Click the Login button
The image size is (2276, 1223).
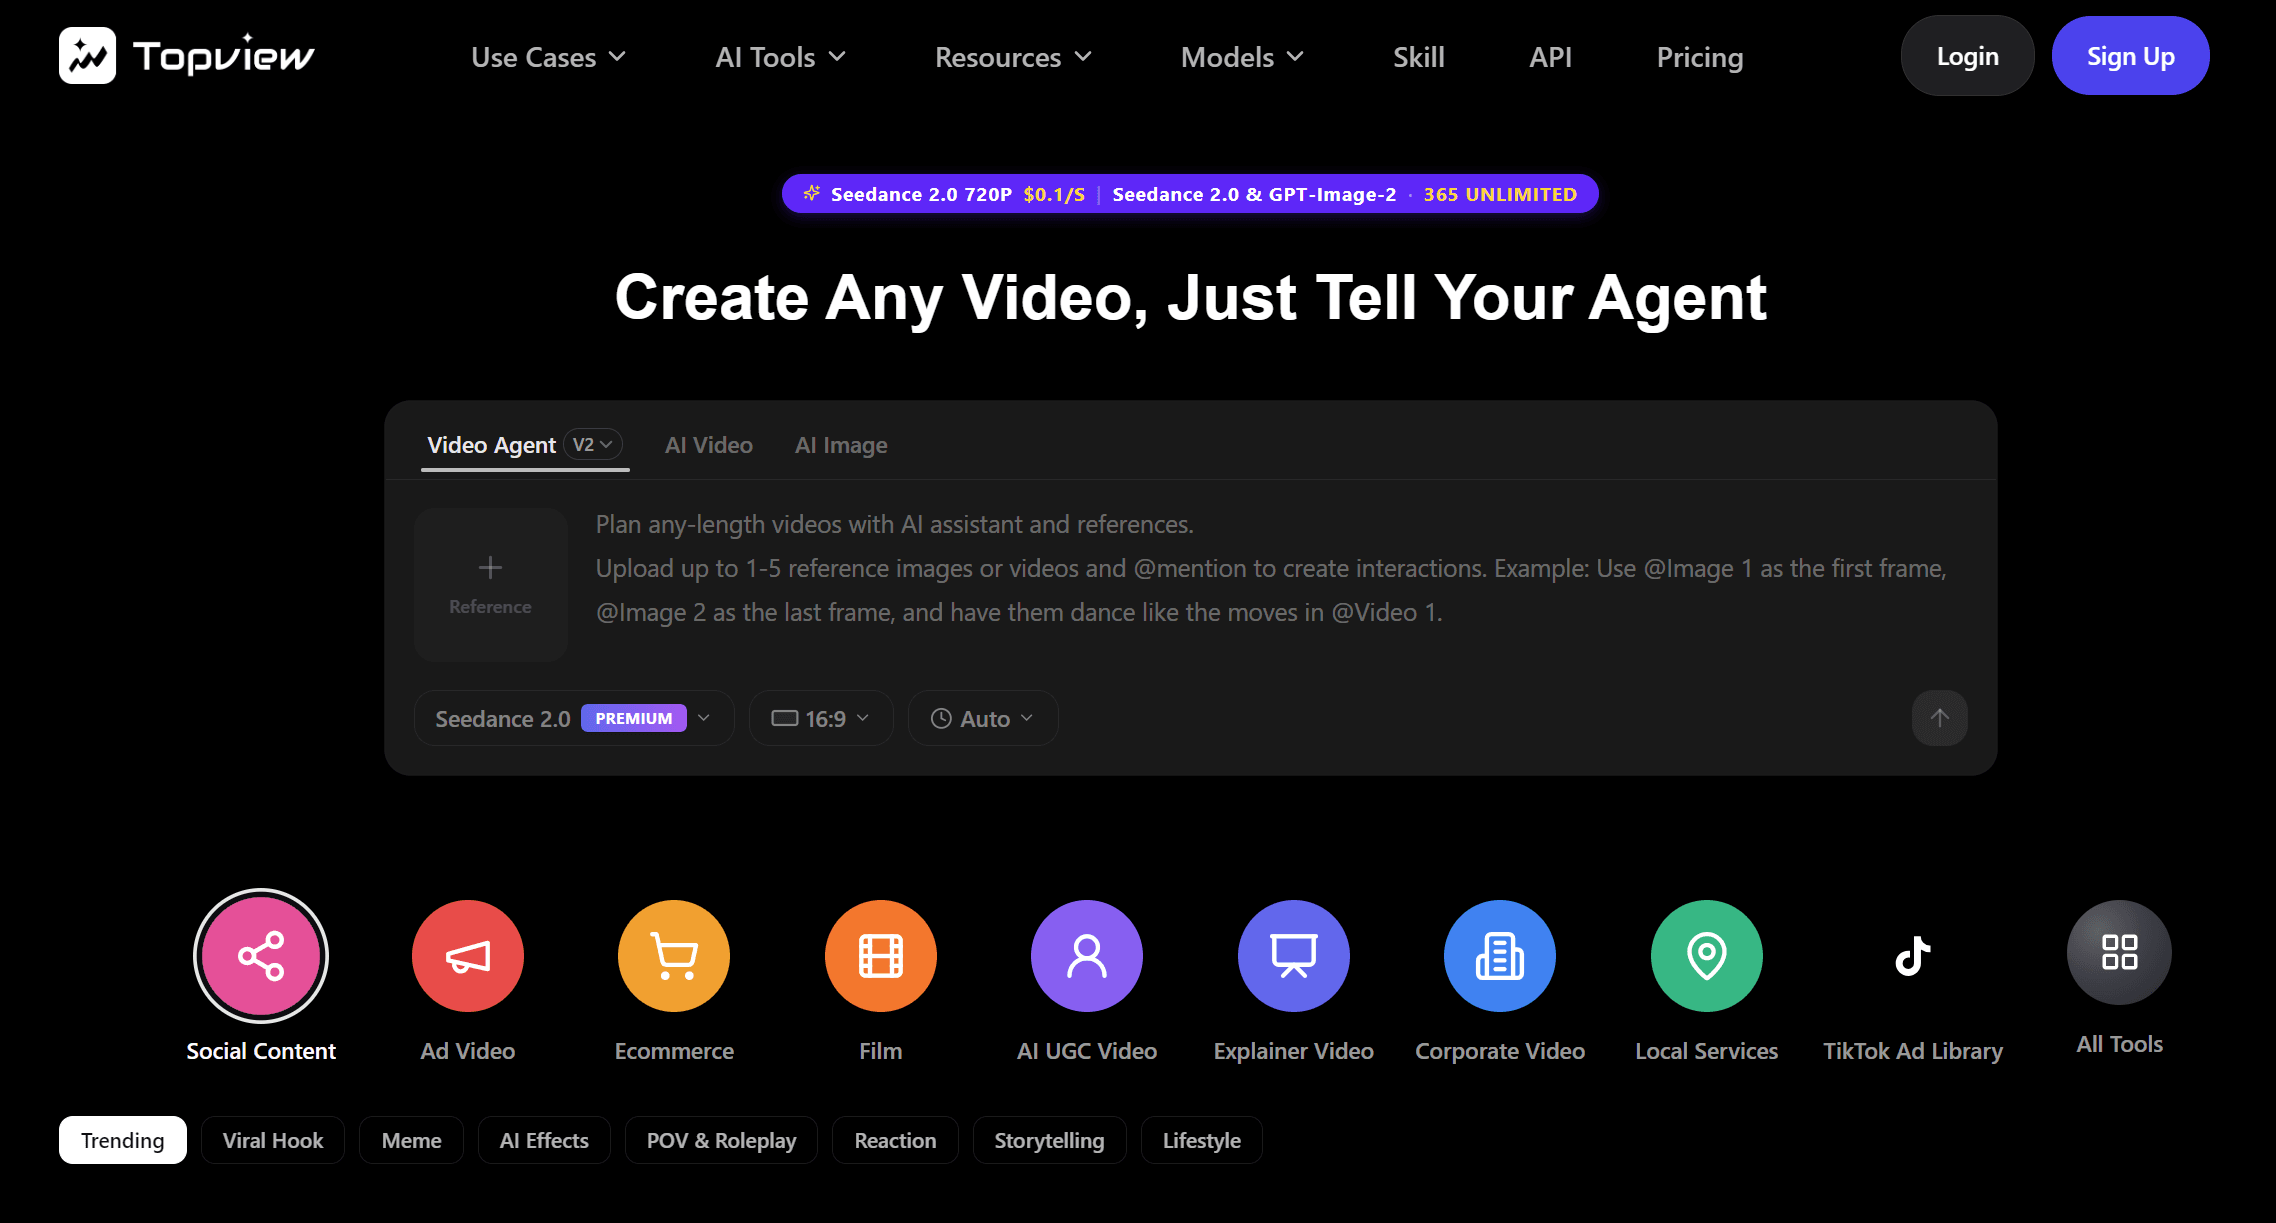pos(1967,56)
